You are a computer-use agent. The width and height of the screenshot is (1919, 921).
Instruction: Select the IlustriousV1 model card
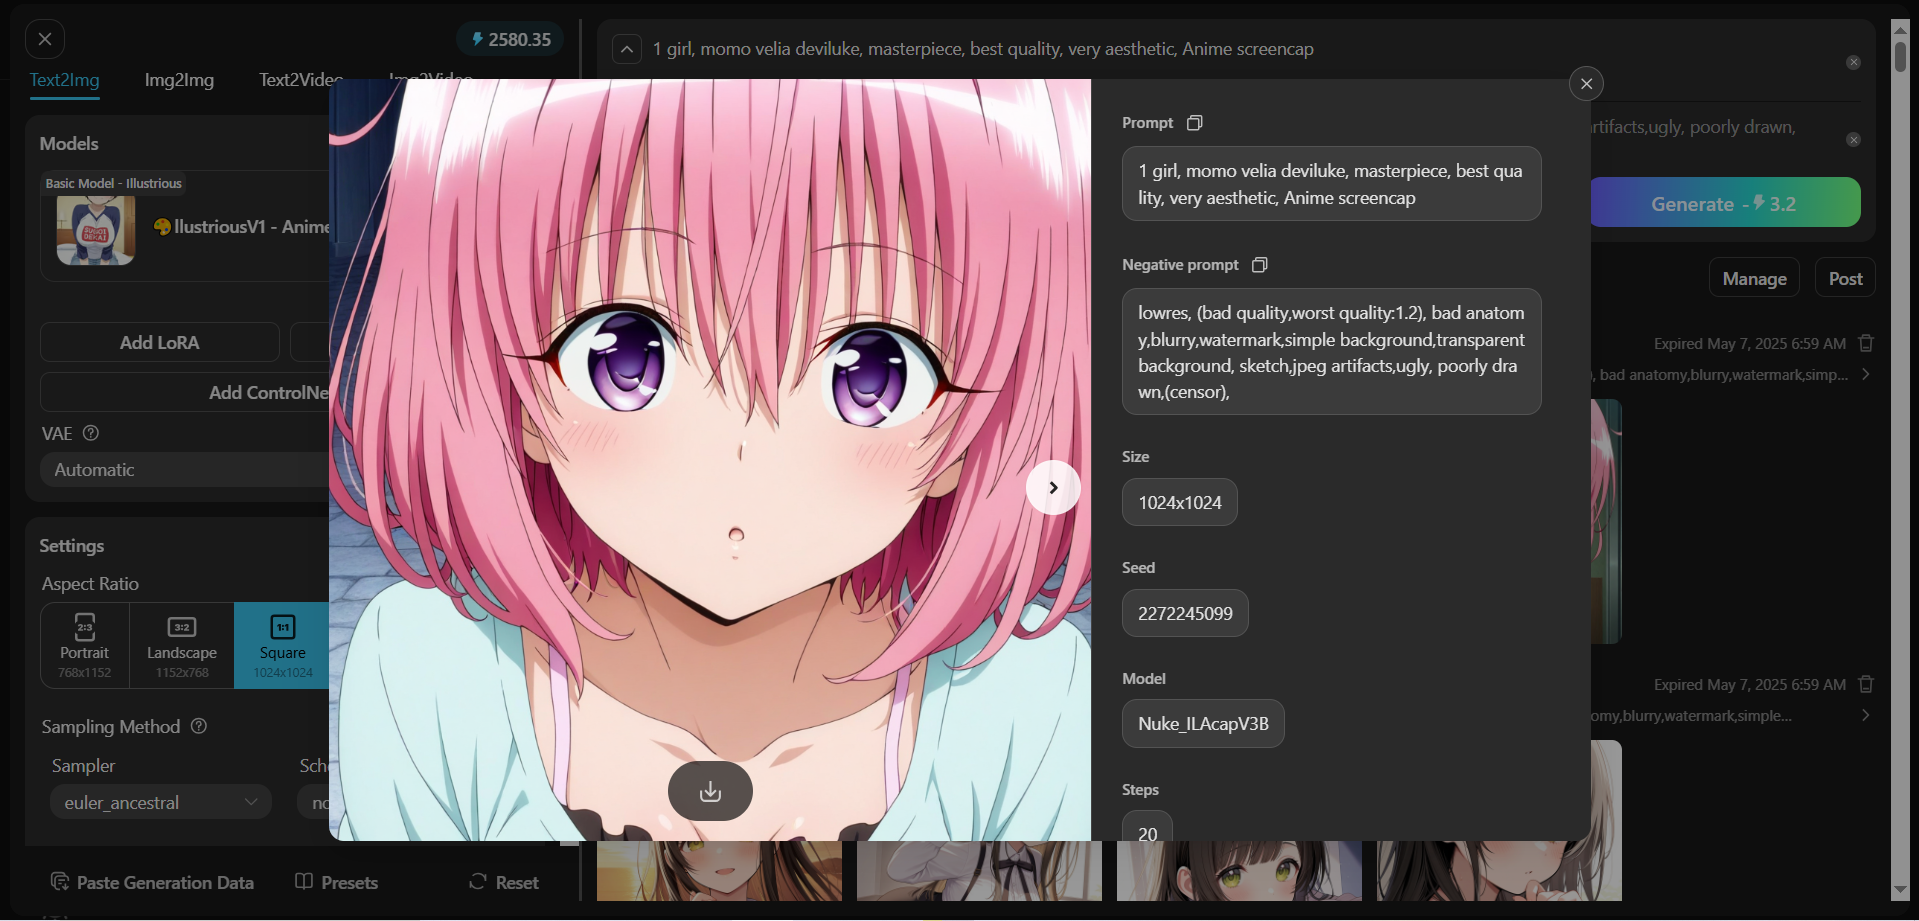click(x=185, y=227)
